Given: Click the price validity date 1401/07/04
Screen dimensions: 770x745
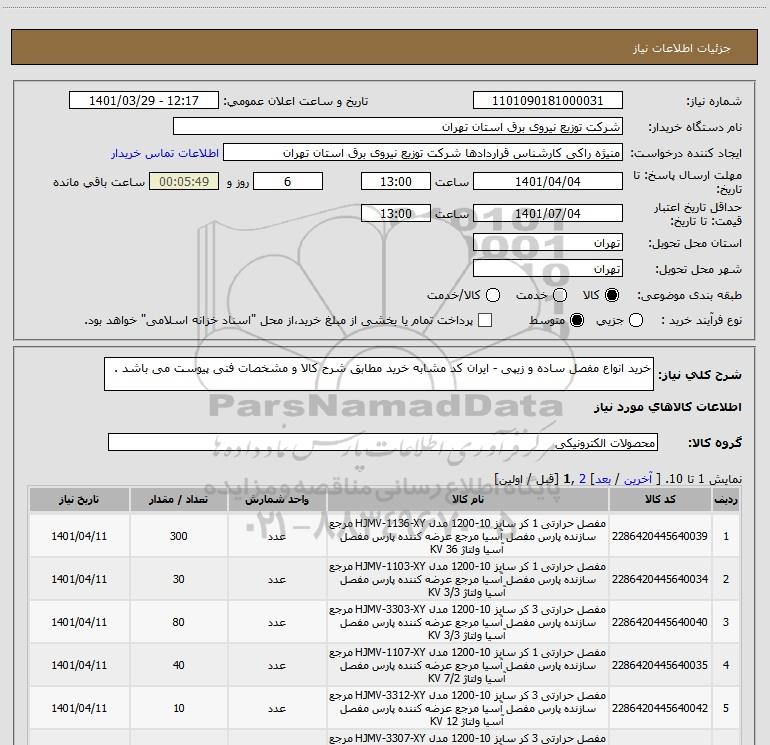Looking at the screenshot, I should [548, 214].
